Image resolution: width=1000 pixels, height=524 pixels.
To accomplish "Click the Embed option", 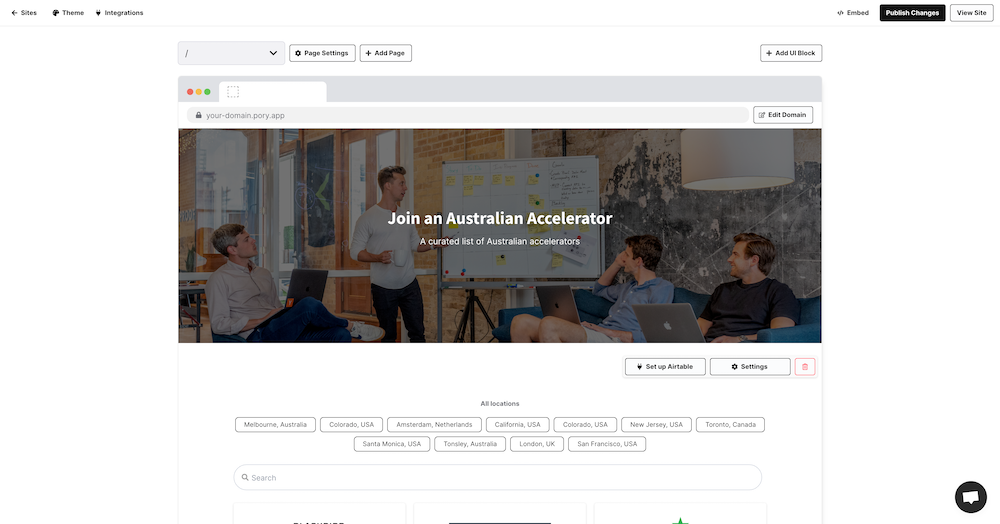I will coord(853,13).
